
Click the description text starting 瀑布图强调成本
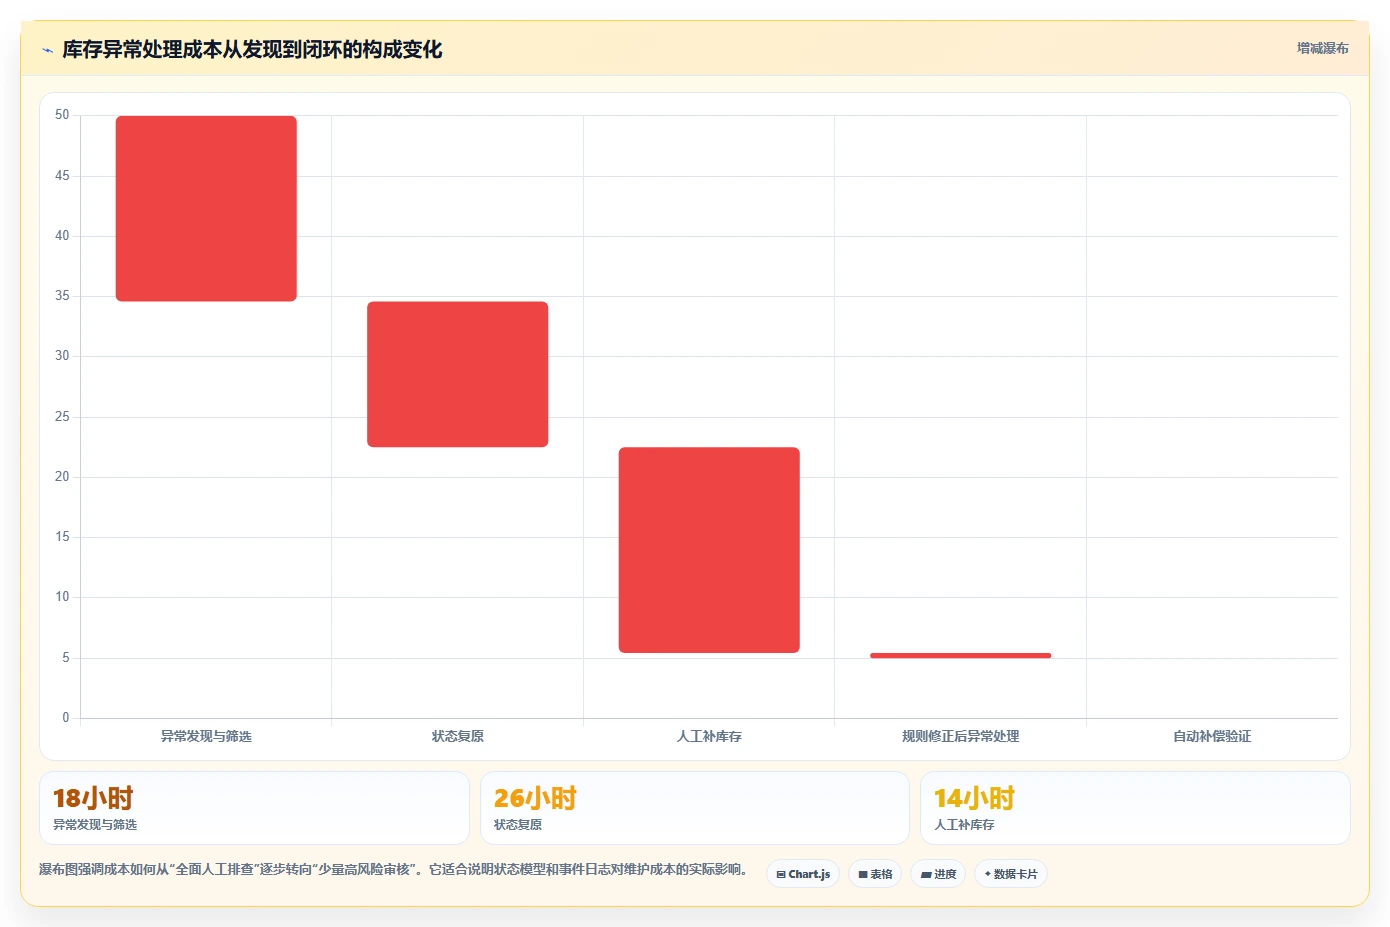[x=393, y=870]
